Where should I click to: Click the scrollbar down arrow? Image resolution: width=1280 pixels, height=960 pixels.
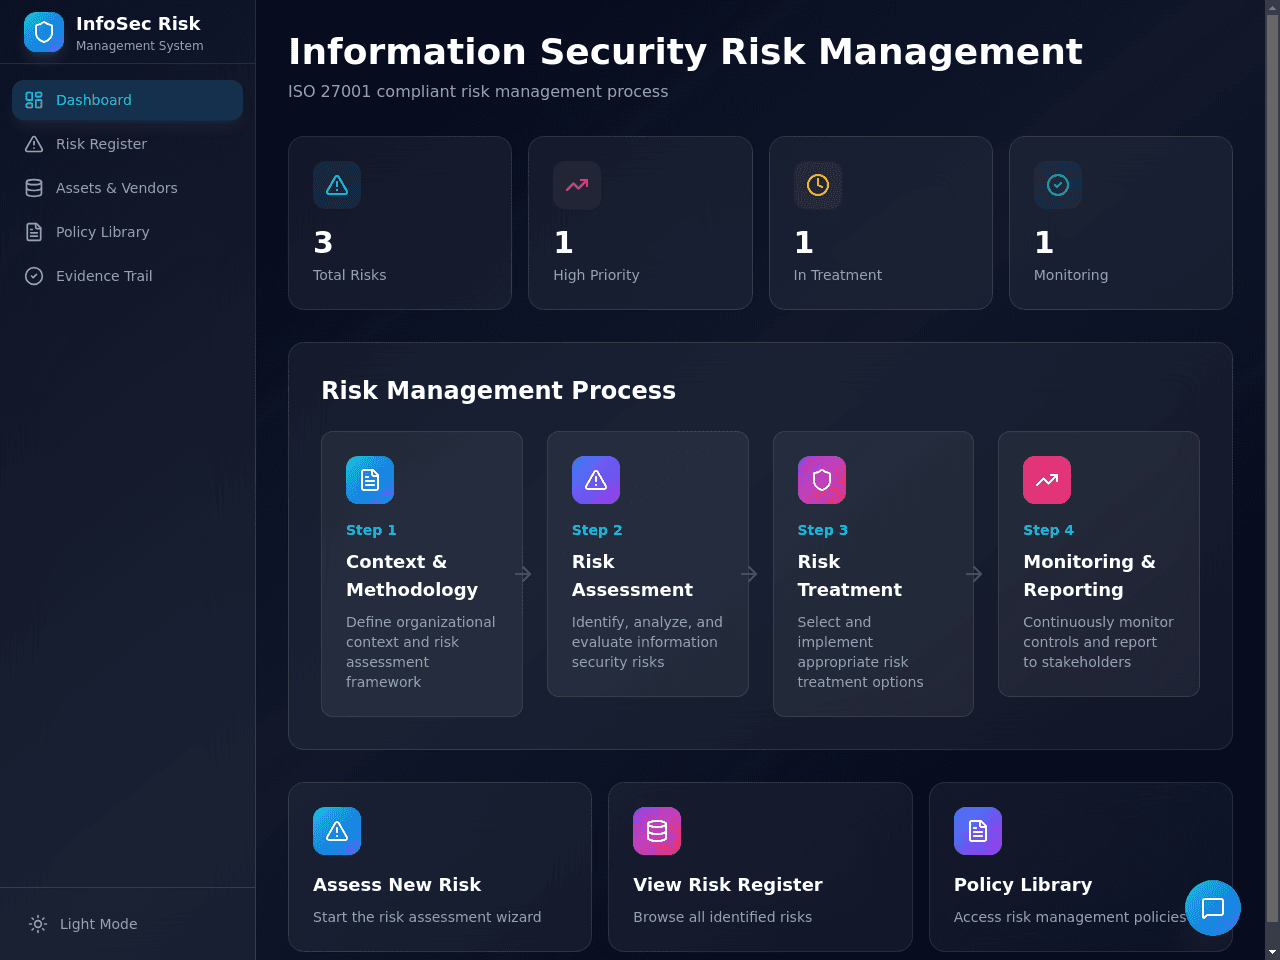[x=1272, y=952]
